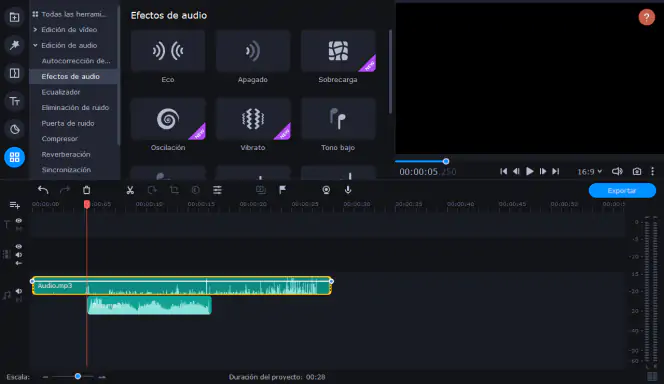Start voice recording with the microphone icon
The height and width of the screenshot is (384, 664).
(x=348, y=190)
